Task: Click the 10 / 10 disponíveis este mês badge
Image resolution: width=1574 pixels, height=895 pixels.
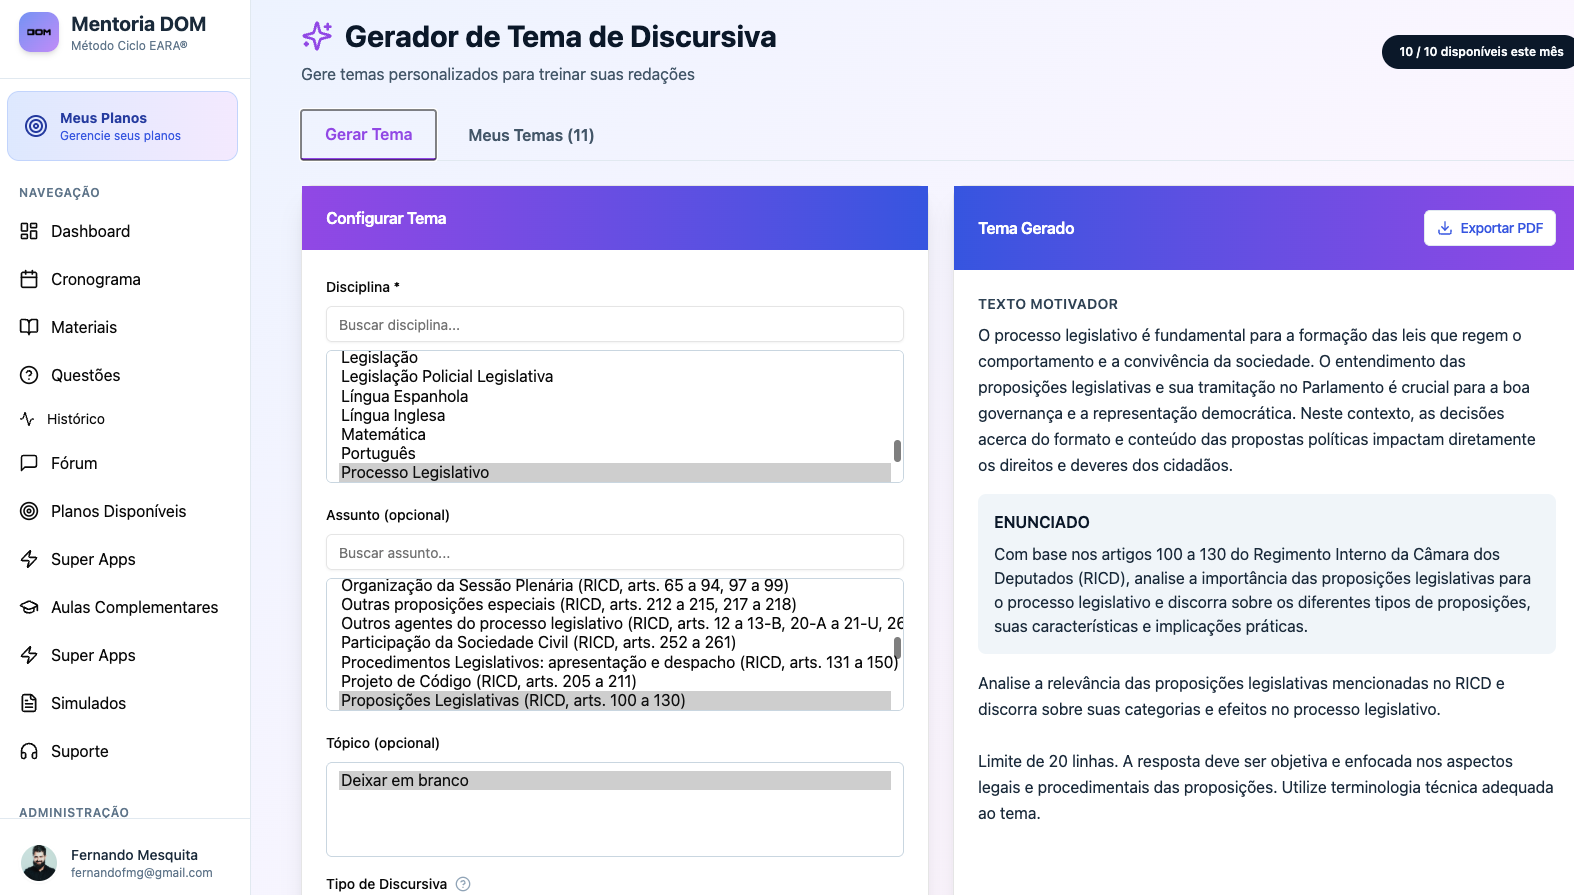Action: [x=1479, y=52]
